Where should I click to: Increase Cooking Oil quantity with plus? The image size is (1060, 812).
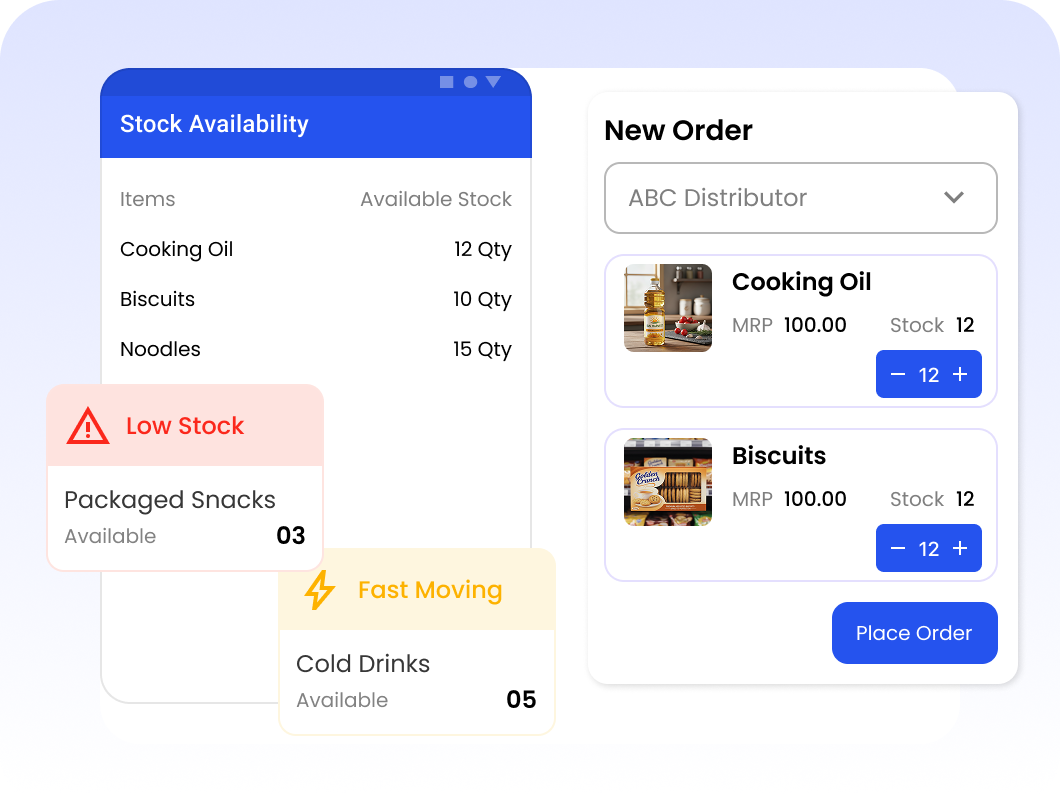pos(960,374)
